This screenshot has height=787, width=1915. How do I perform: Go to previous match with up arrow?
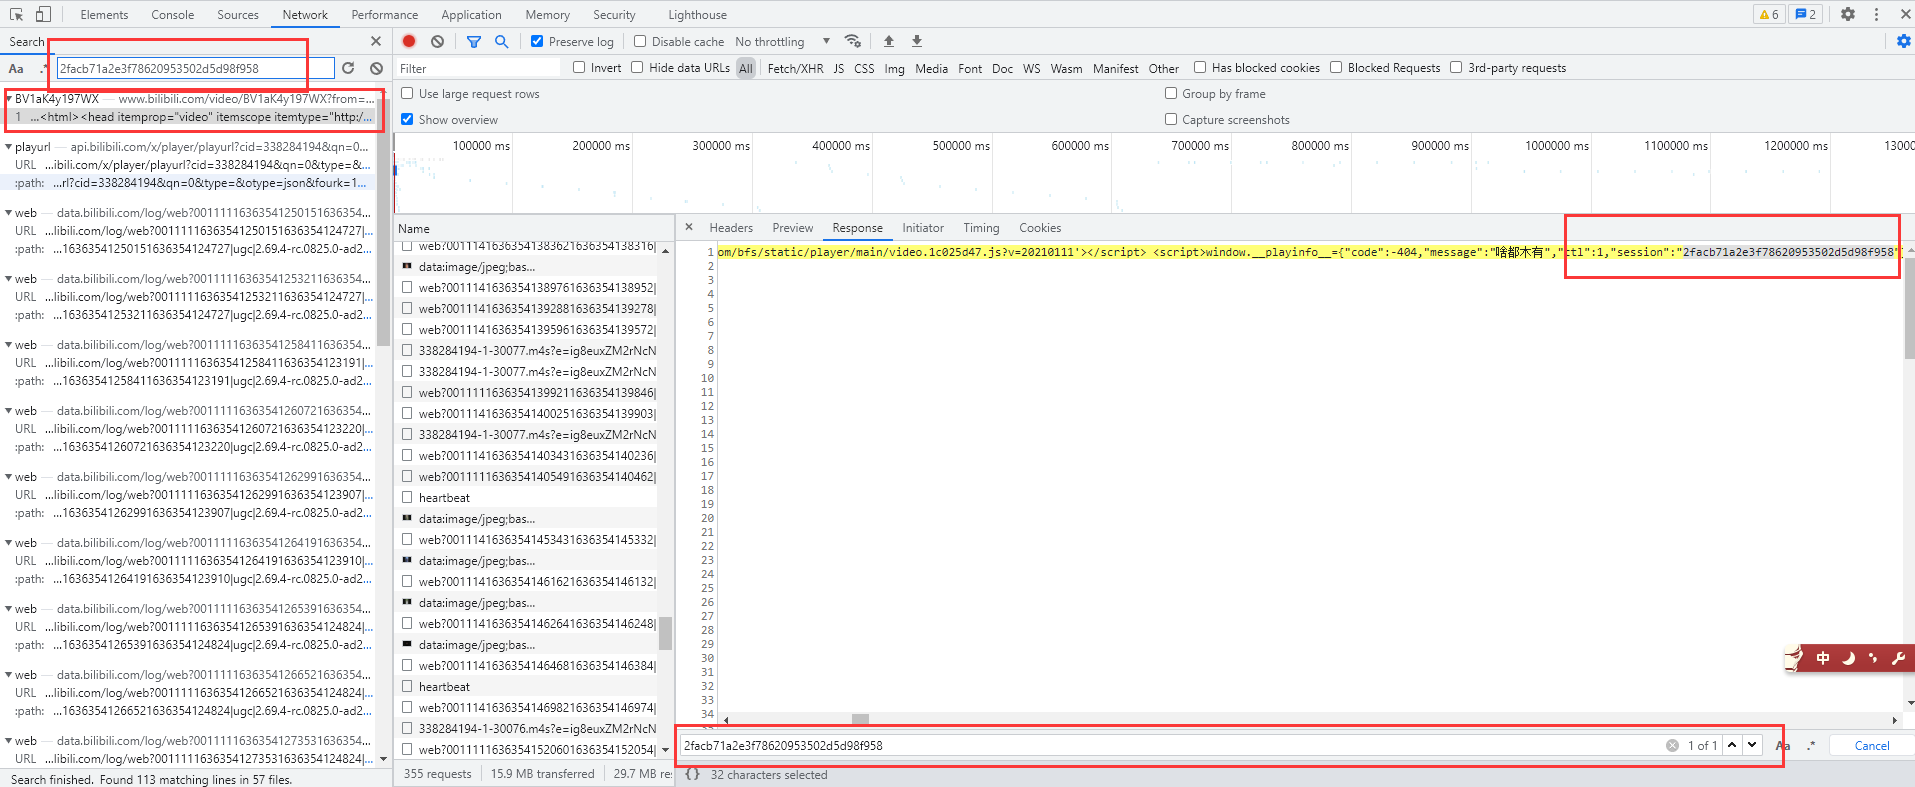click(1732, 745)
